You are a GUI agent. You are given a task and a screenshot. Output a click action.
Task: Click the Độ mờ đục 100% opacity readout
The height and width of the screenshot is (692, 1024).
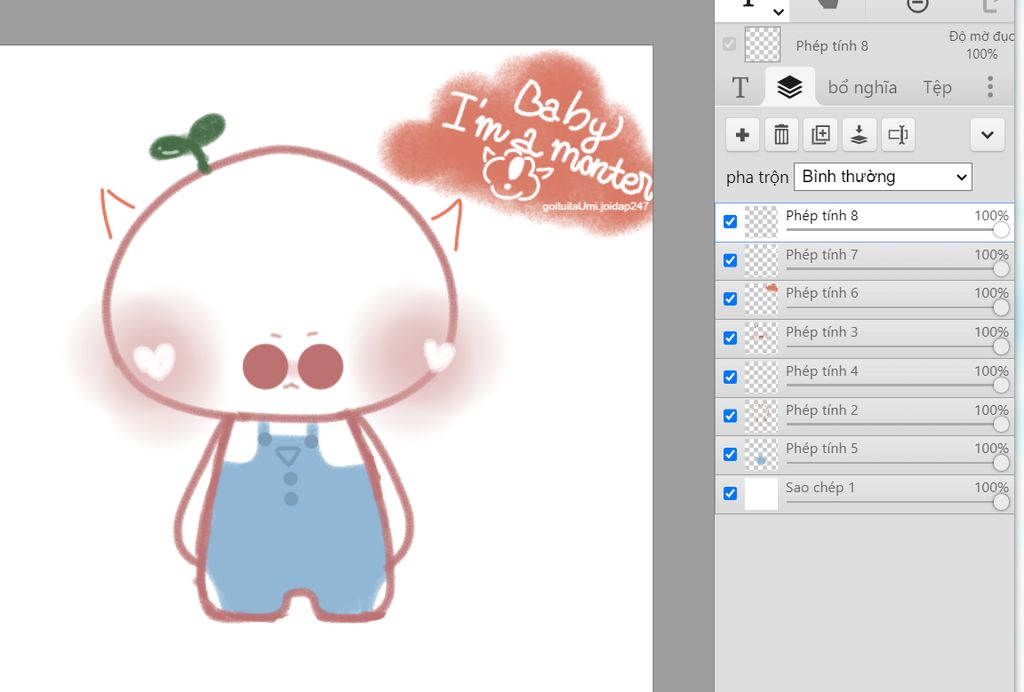[982, 45]
